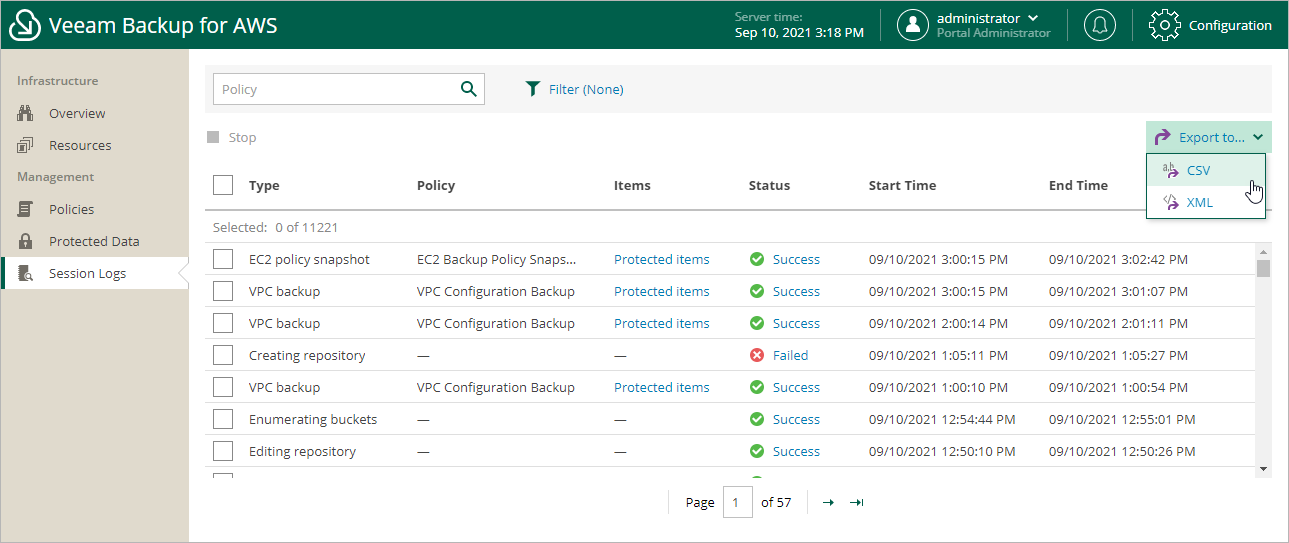Open Protected items link for EC2 snapshot

661,259
